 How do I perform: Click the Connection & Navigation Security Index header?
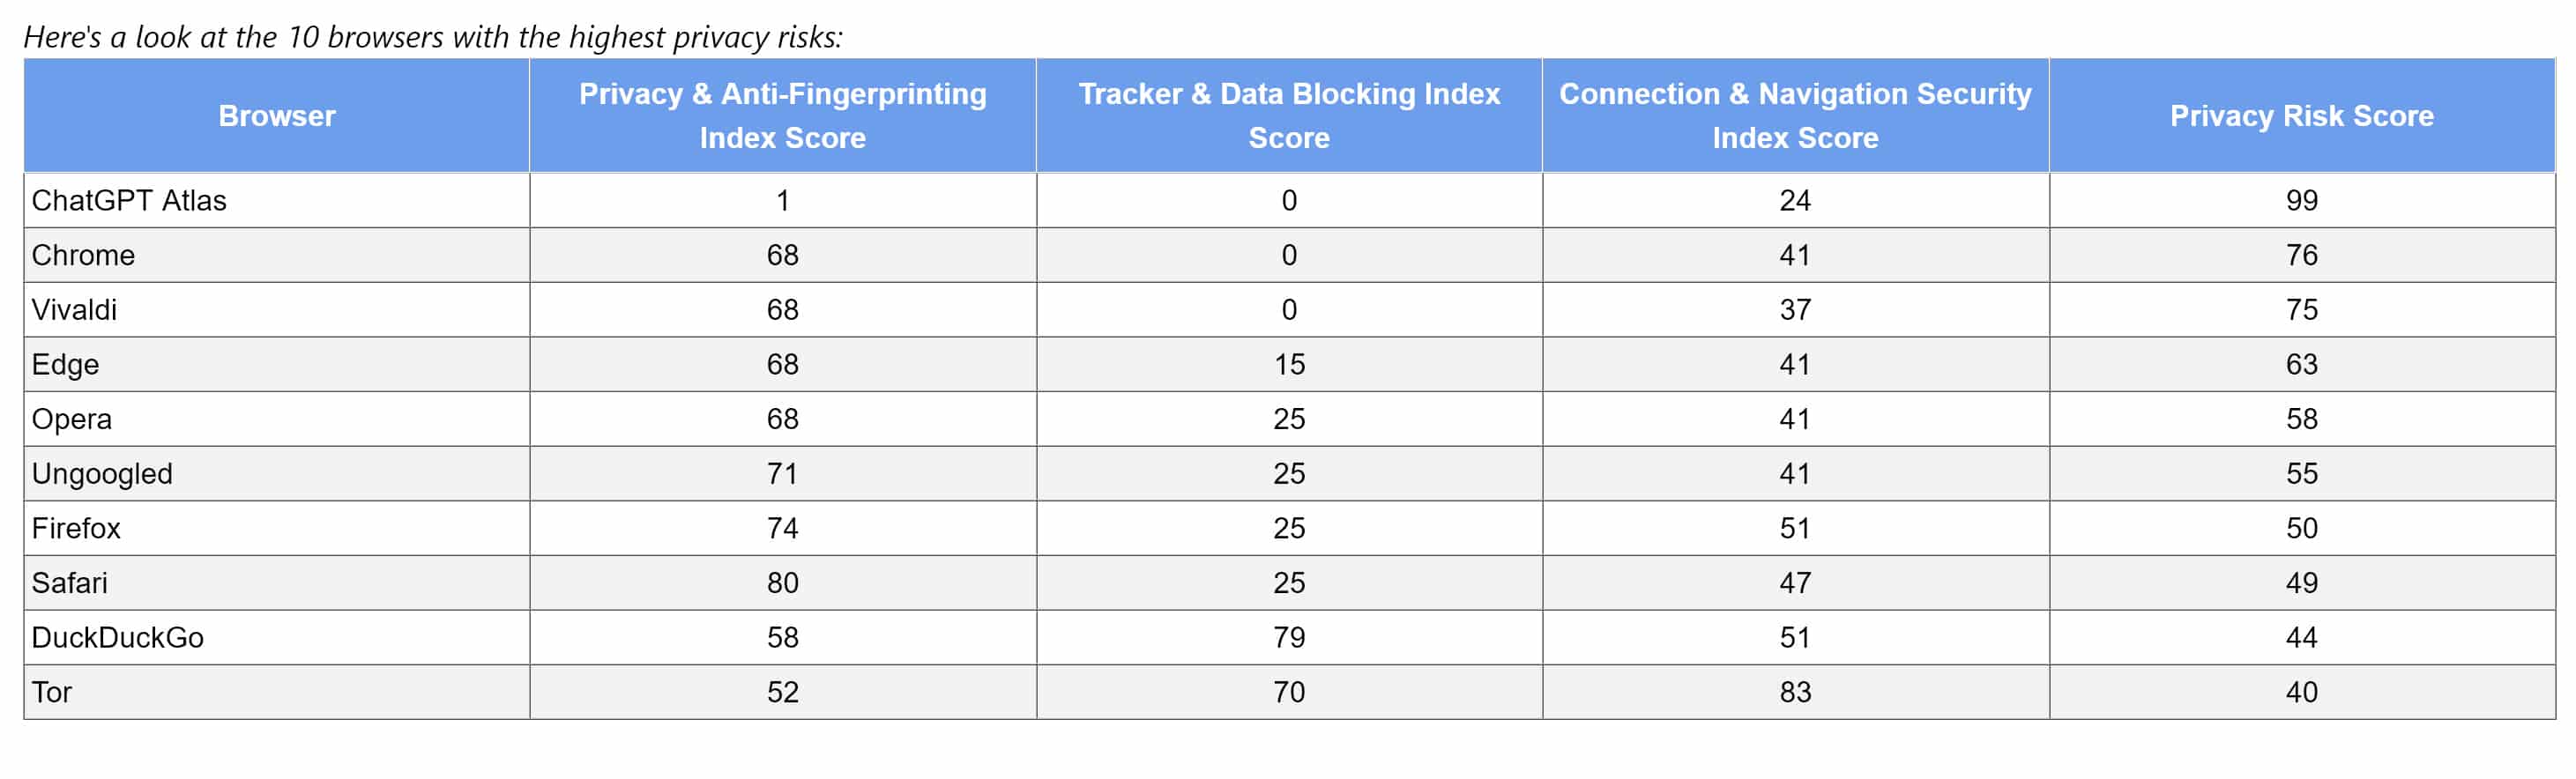(1795, 116)
